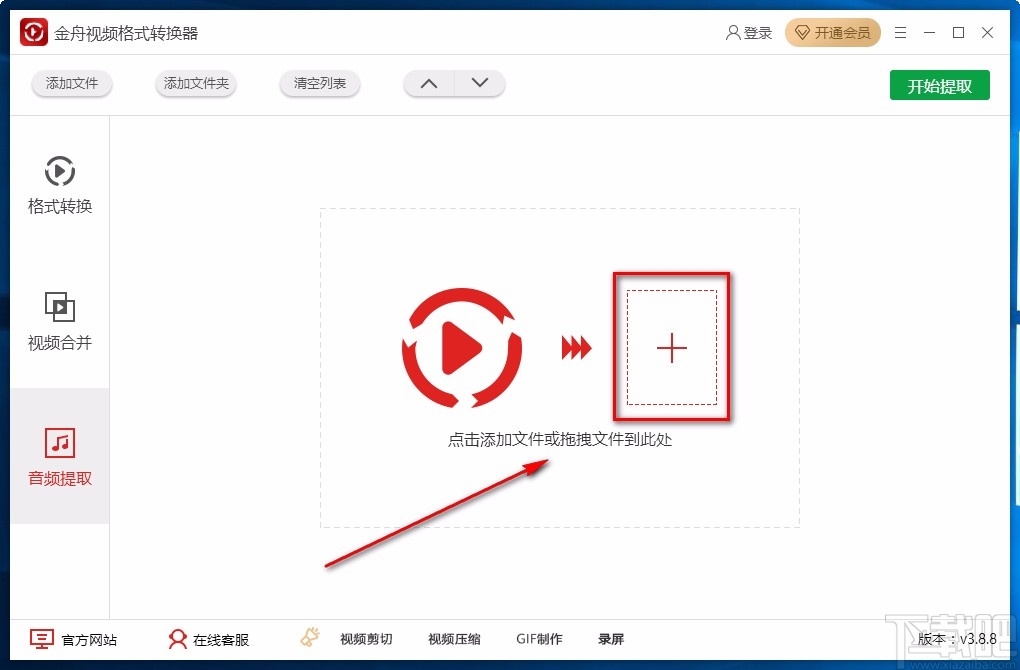1020x670 pixels.
Task: Open the 视频压缩 tool
Action: click(x=453, y=638)
